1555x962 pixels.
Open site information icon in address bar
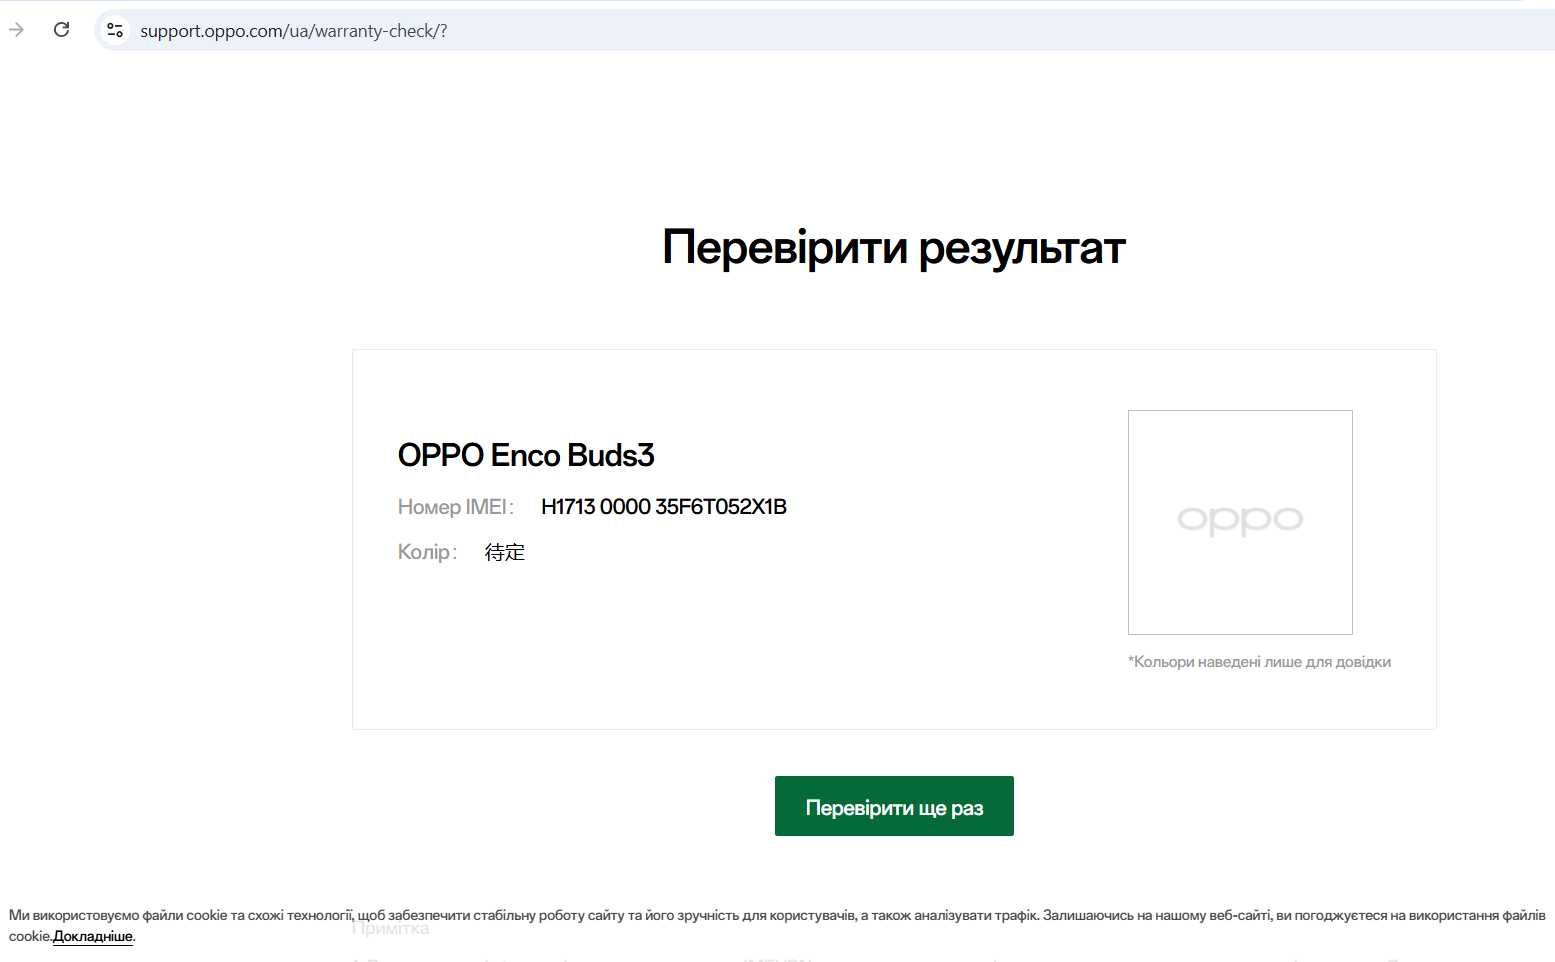(115, 31)
